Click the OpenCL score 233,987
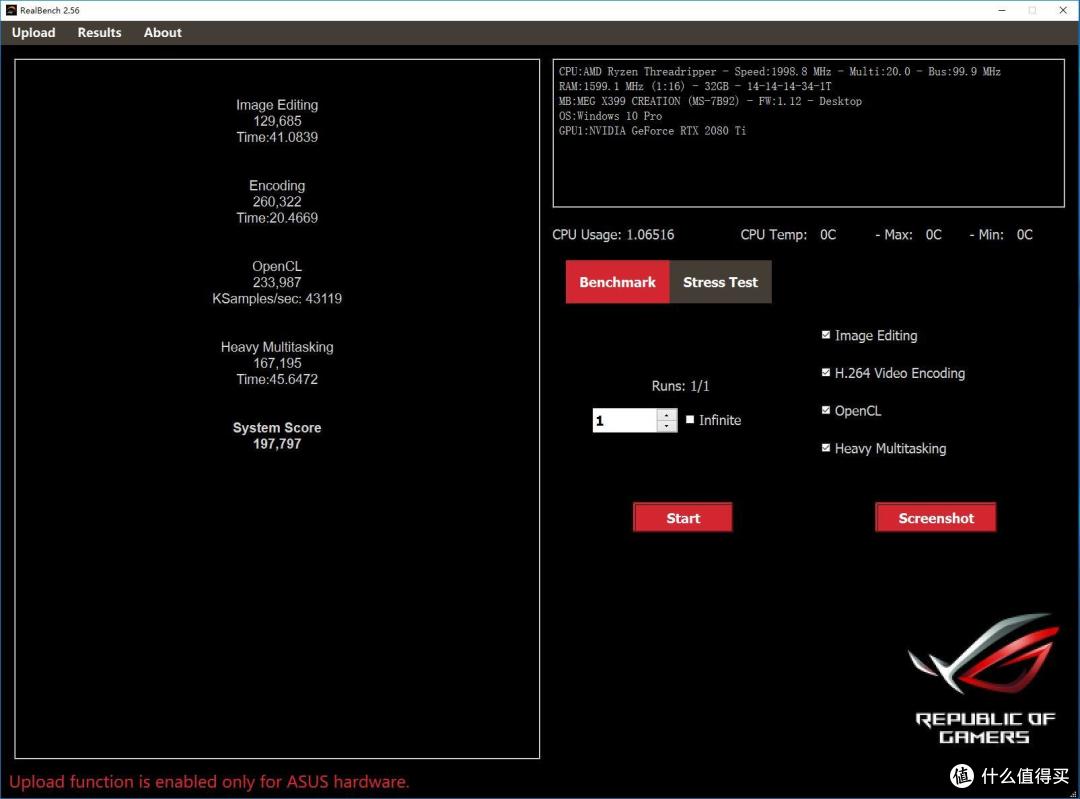Image resolution: width=1080 pixels, height=799 pixels. (277, 282)
